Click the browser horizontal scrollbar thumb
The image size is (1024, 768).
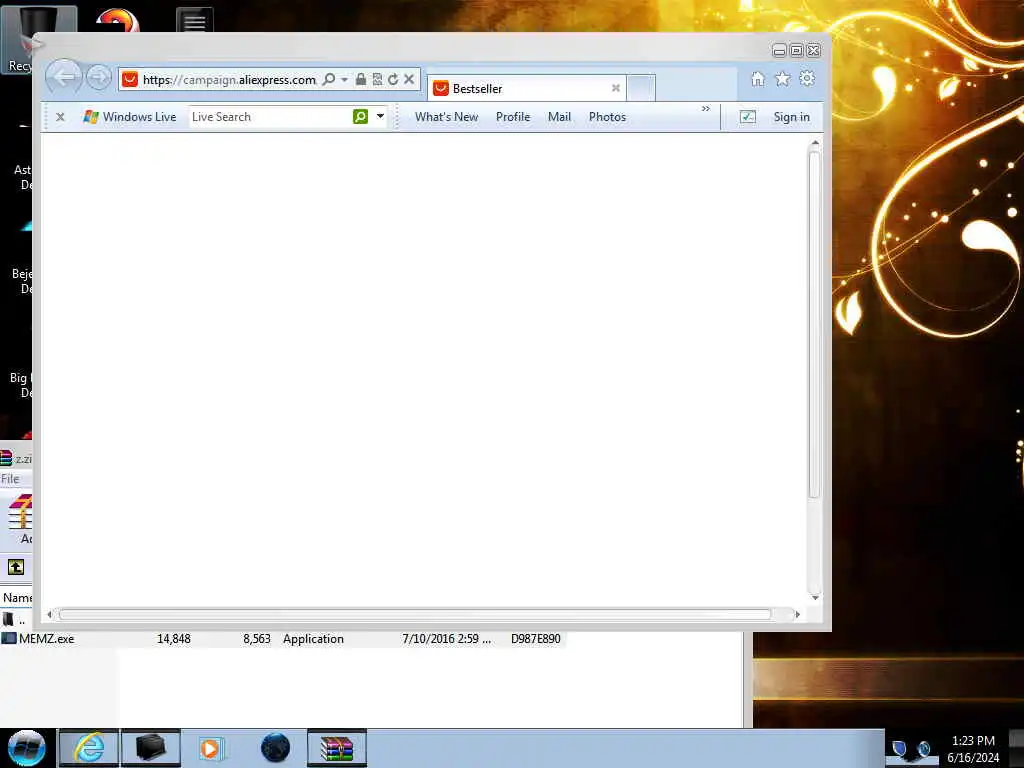tap(415, 615)
